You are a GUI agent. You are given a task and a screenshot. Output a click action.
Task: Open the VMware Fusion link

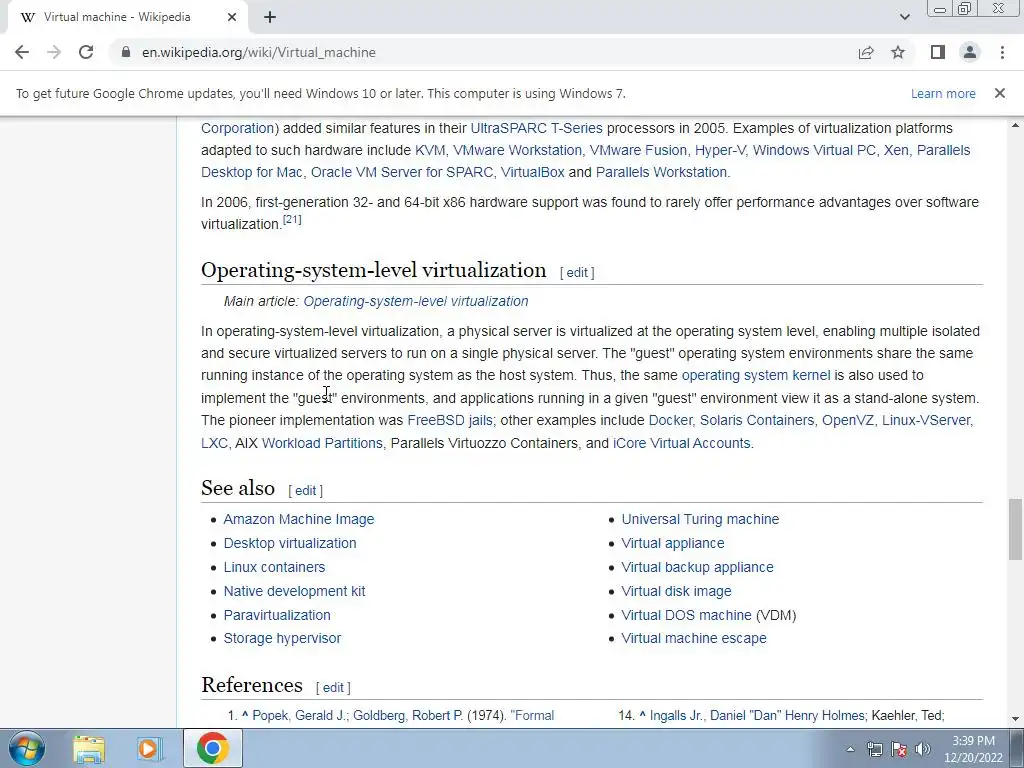638,150
